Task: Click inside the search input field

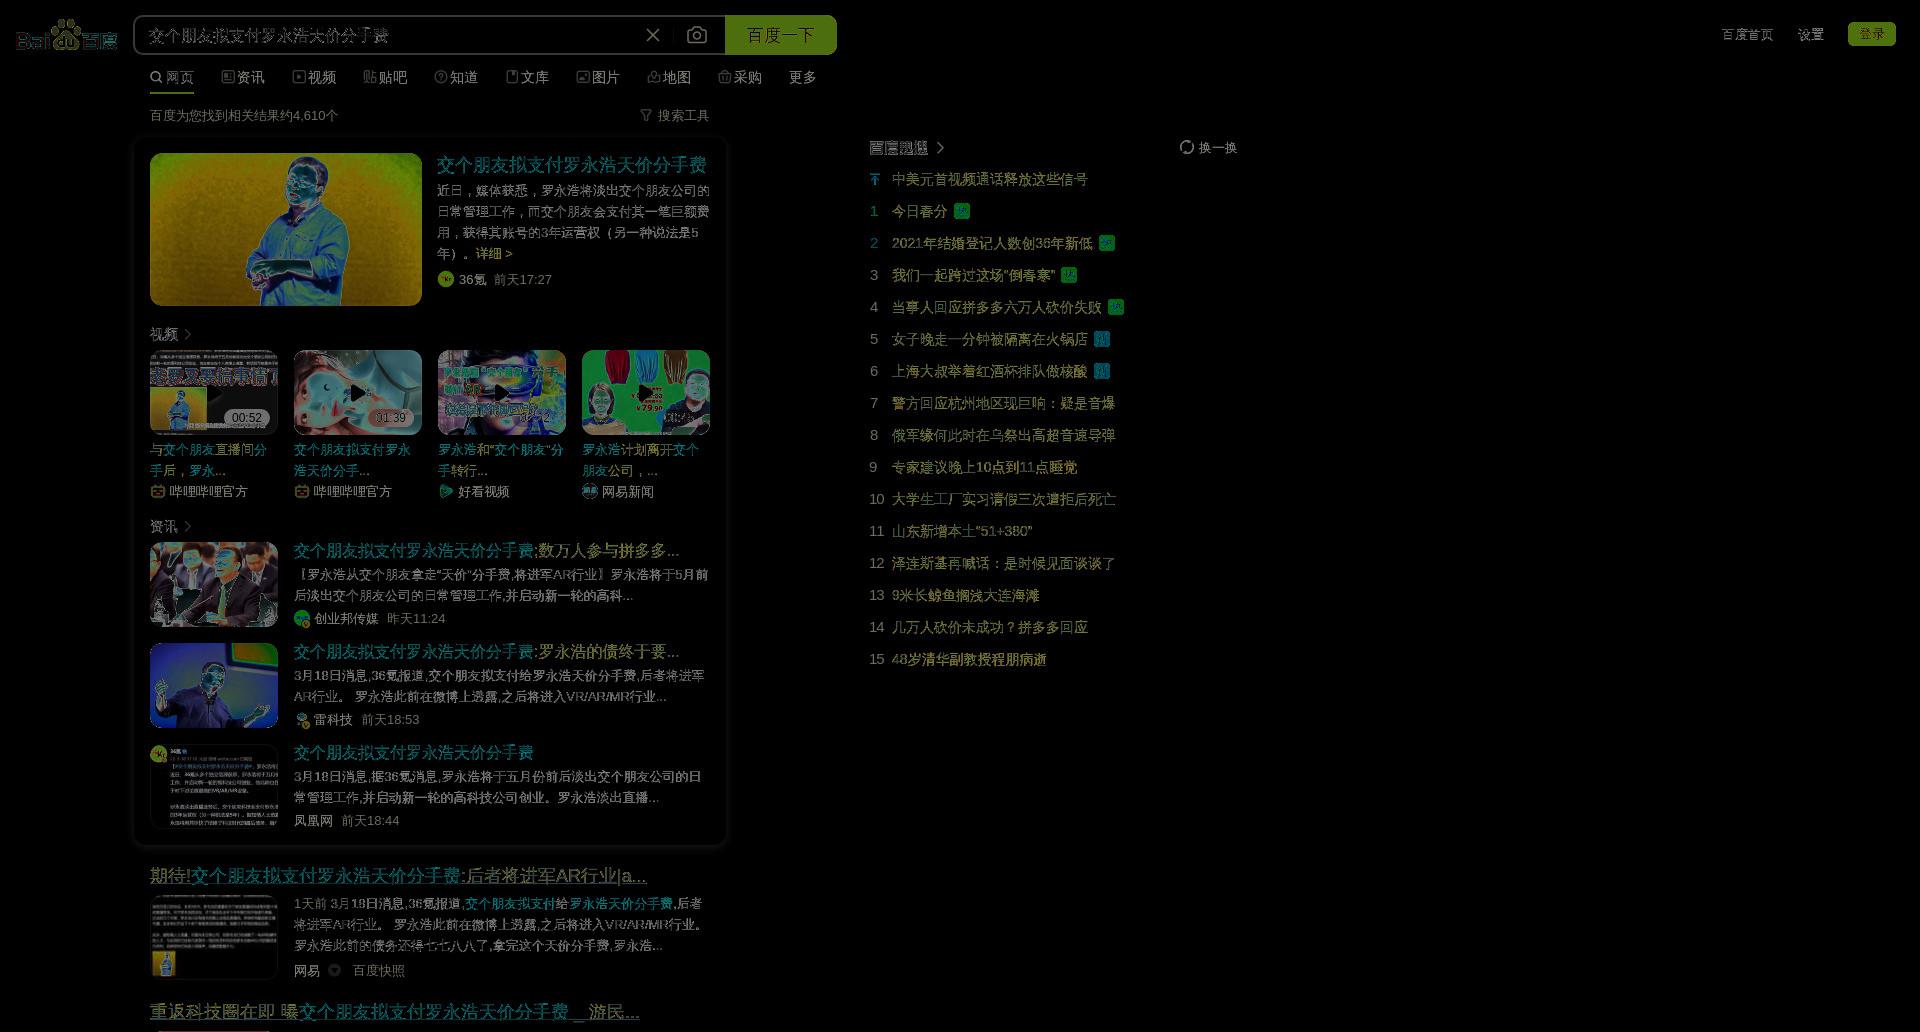Action: coord(390,35)
